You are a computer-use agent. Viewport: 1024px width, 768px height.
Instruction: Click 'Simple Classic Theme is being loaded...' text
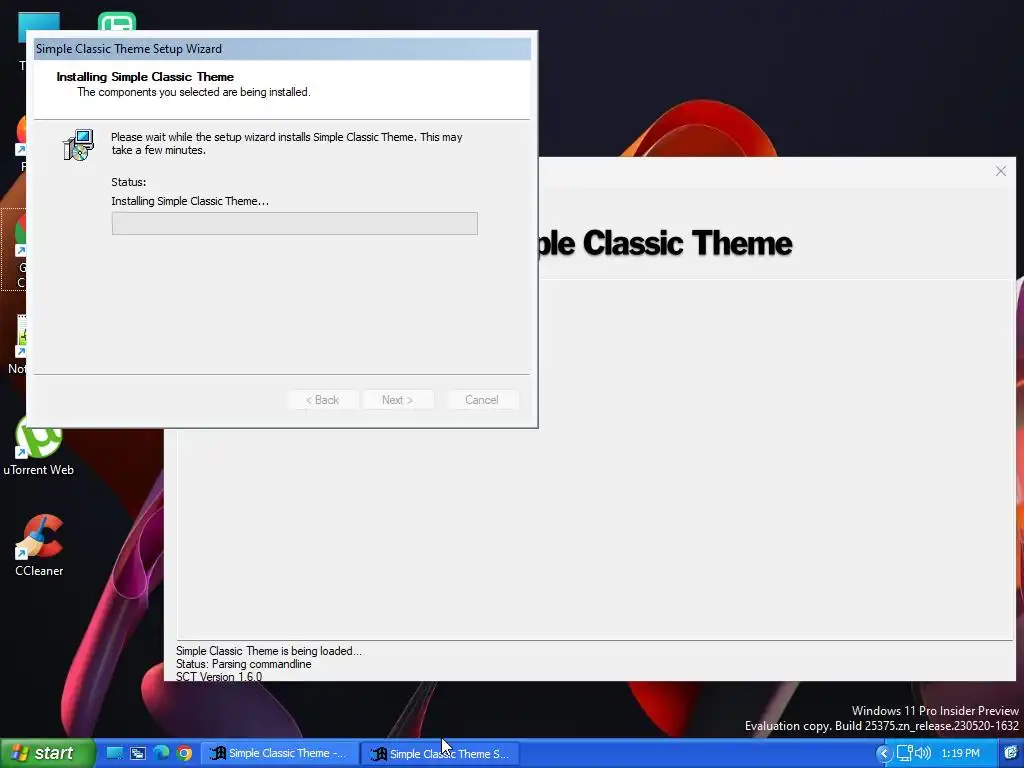[268, 651]
